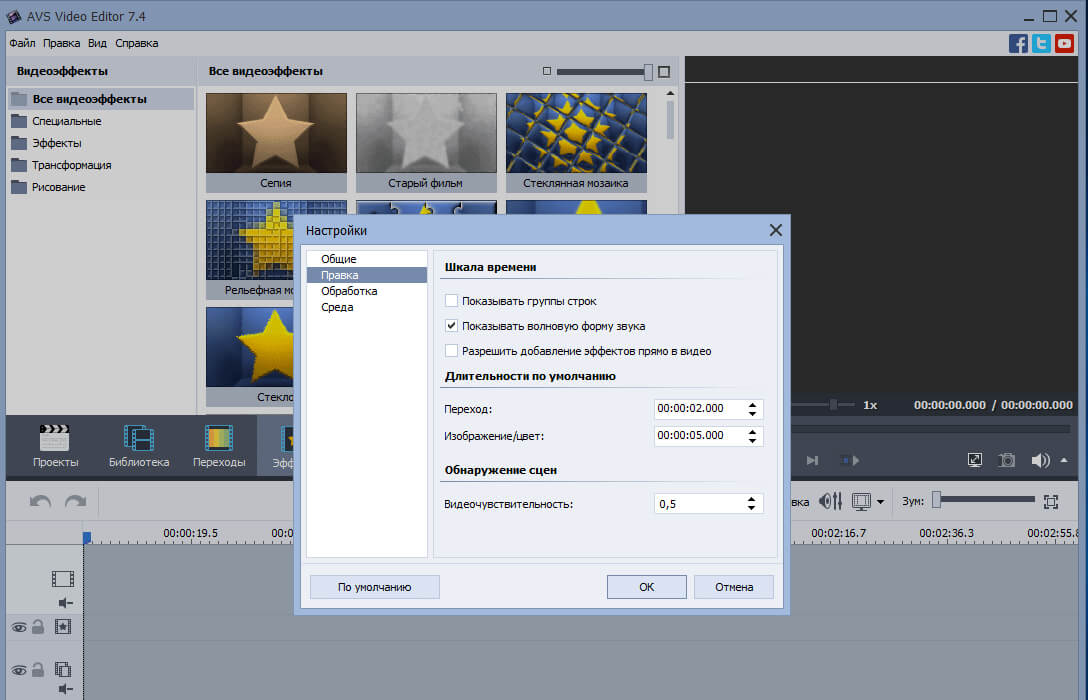The width and height of the screenshot is (1088, 700).
Task: Select Обработка settings category
Action: 366,291
